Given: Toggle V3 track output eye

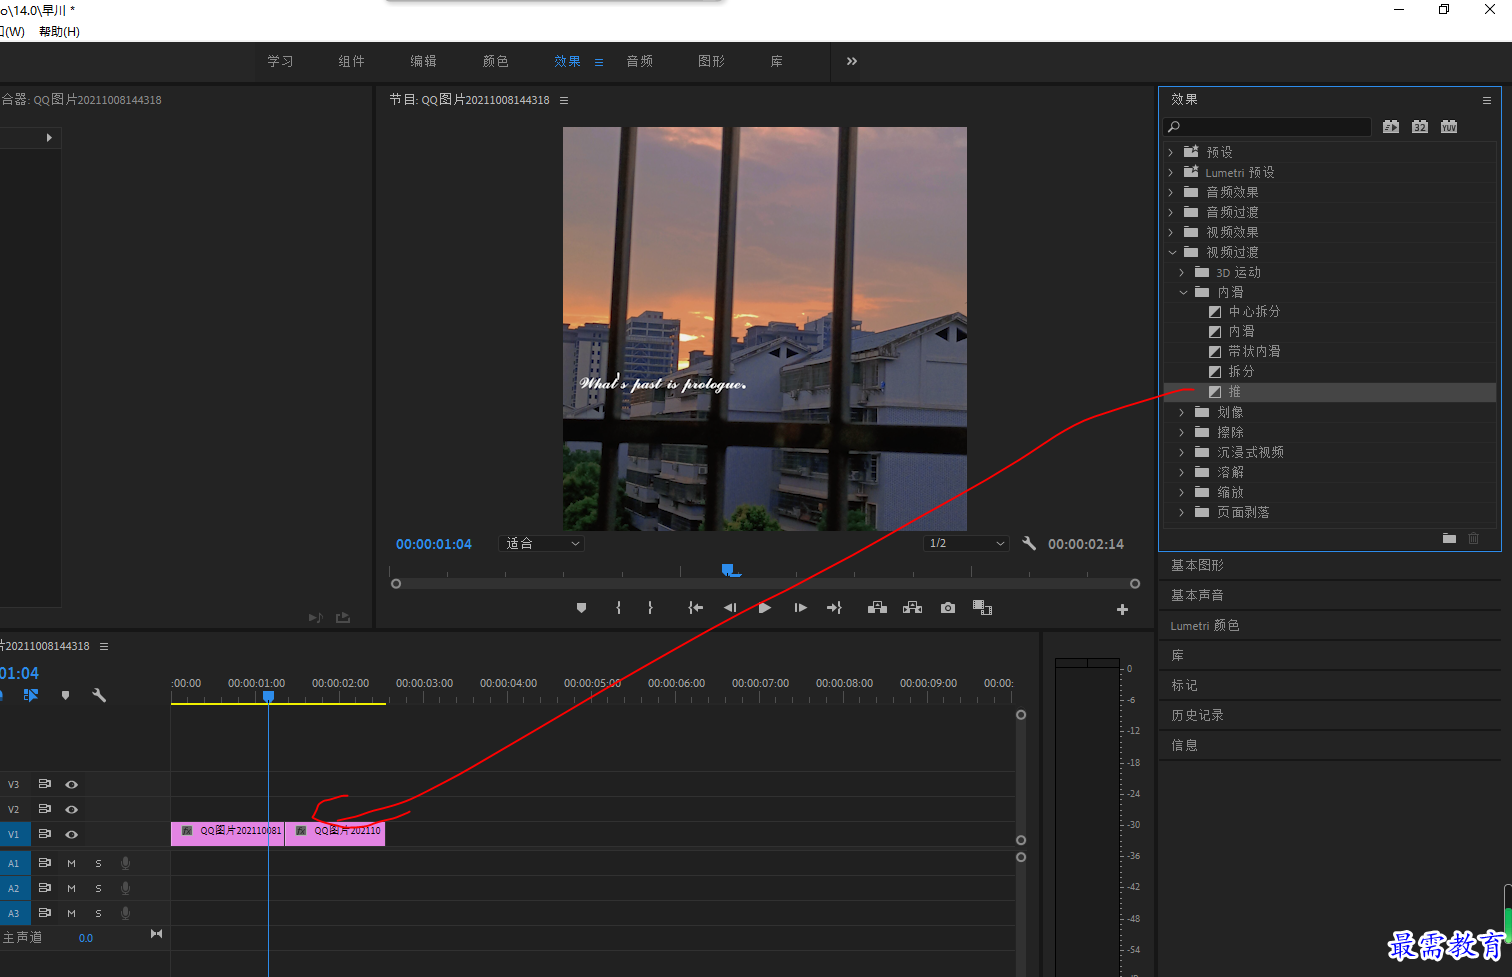Looking at the screenshot, I should click(71, 784).
